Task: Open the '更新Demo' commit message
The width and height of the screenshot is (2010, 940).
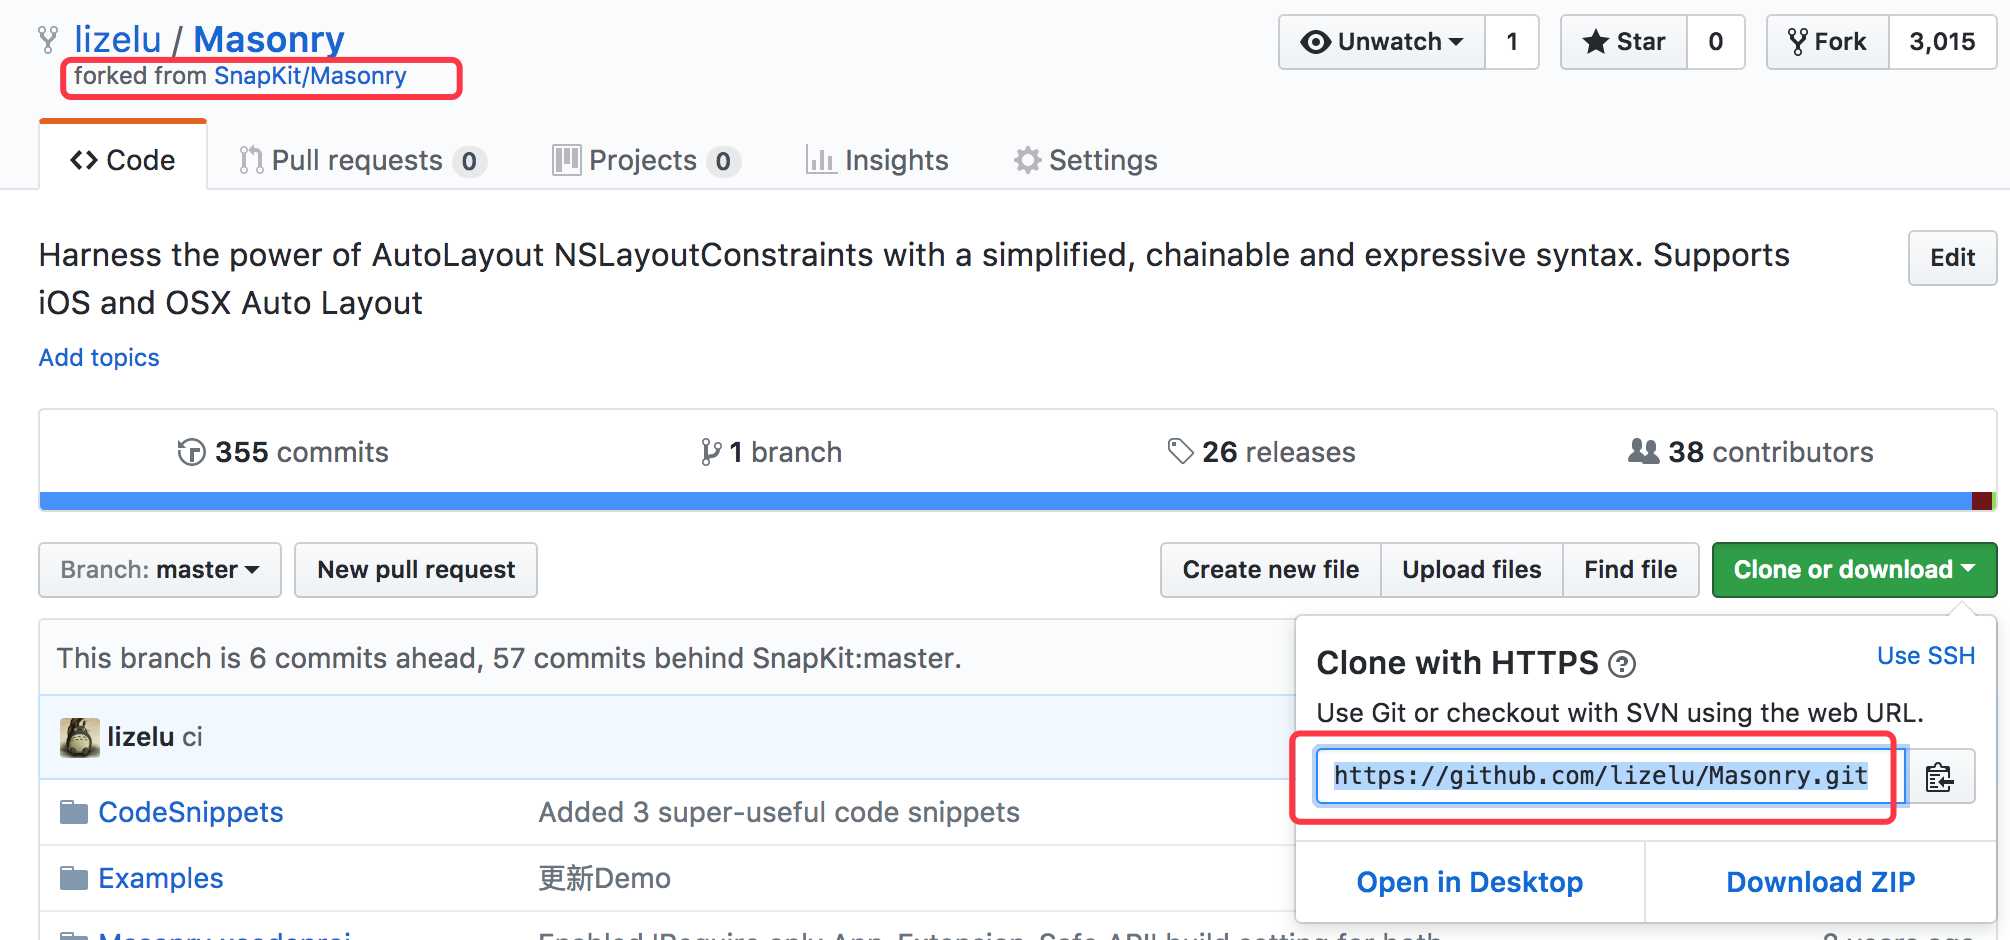Action: [605, 878]
